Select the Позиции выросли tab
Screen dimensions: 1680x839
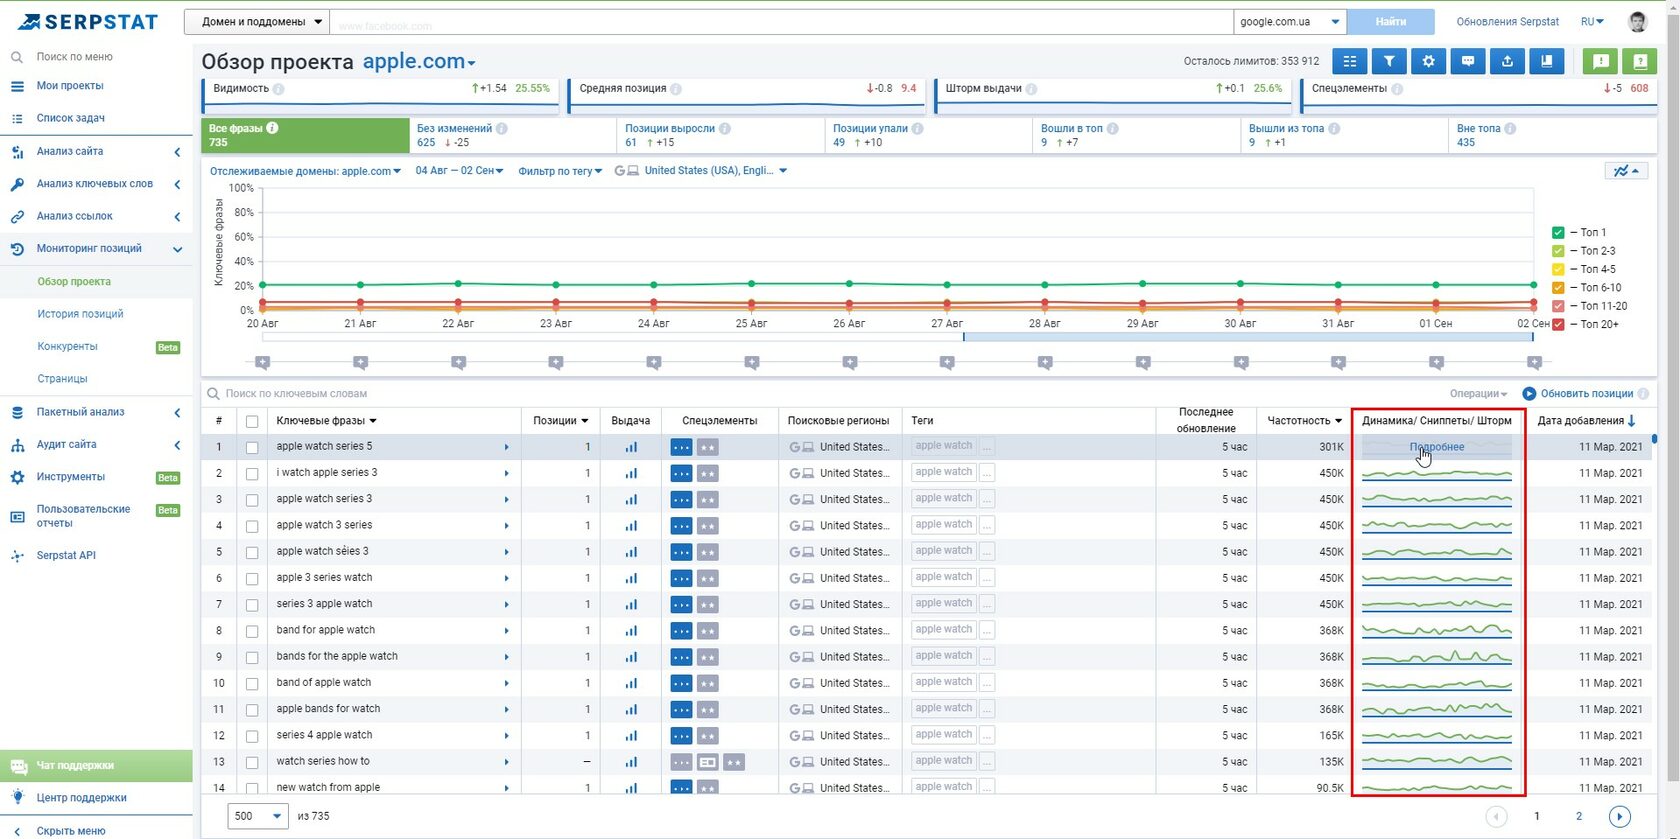click(720, 135)
